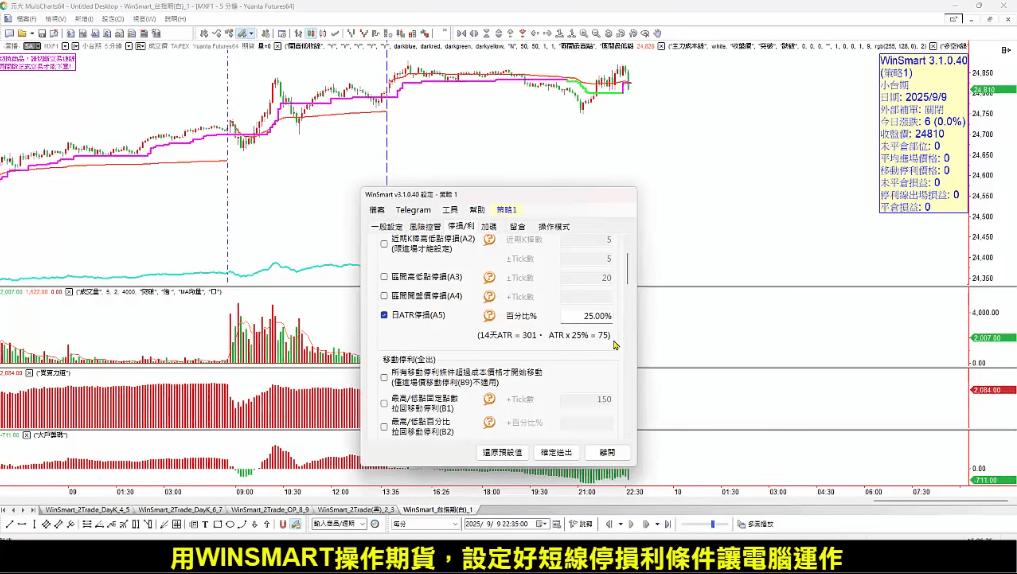Image resolution: width=1017 pixels, height=574 pixels.
Task: Select the Text (T) drawing tool
Action: click(204, 524)
